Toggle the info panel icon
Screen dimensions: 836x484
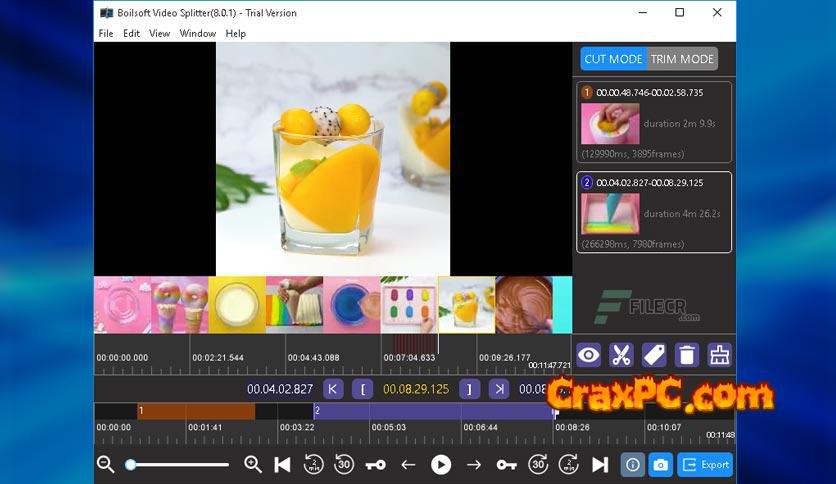tap(632, 464)
